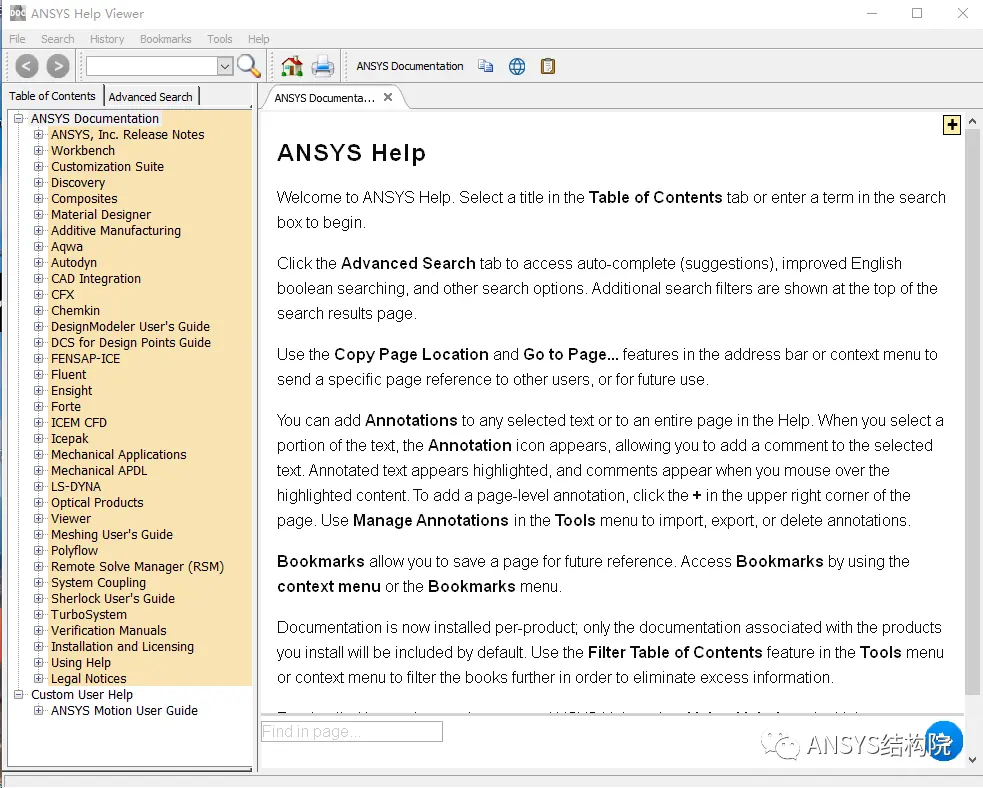Open the History menu

(107, 39)
